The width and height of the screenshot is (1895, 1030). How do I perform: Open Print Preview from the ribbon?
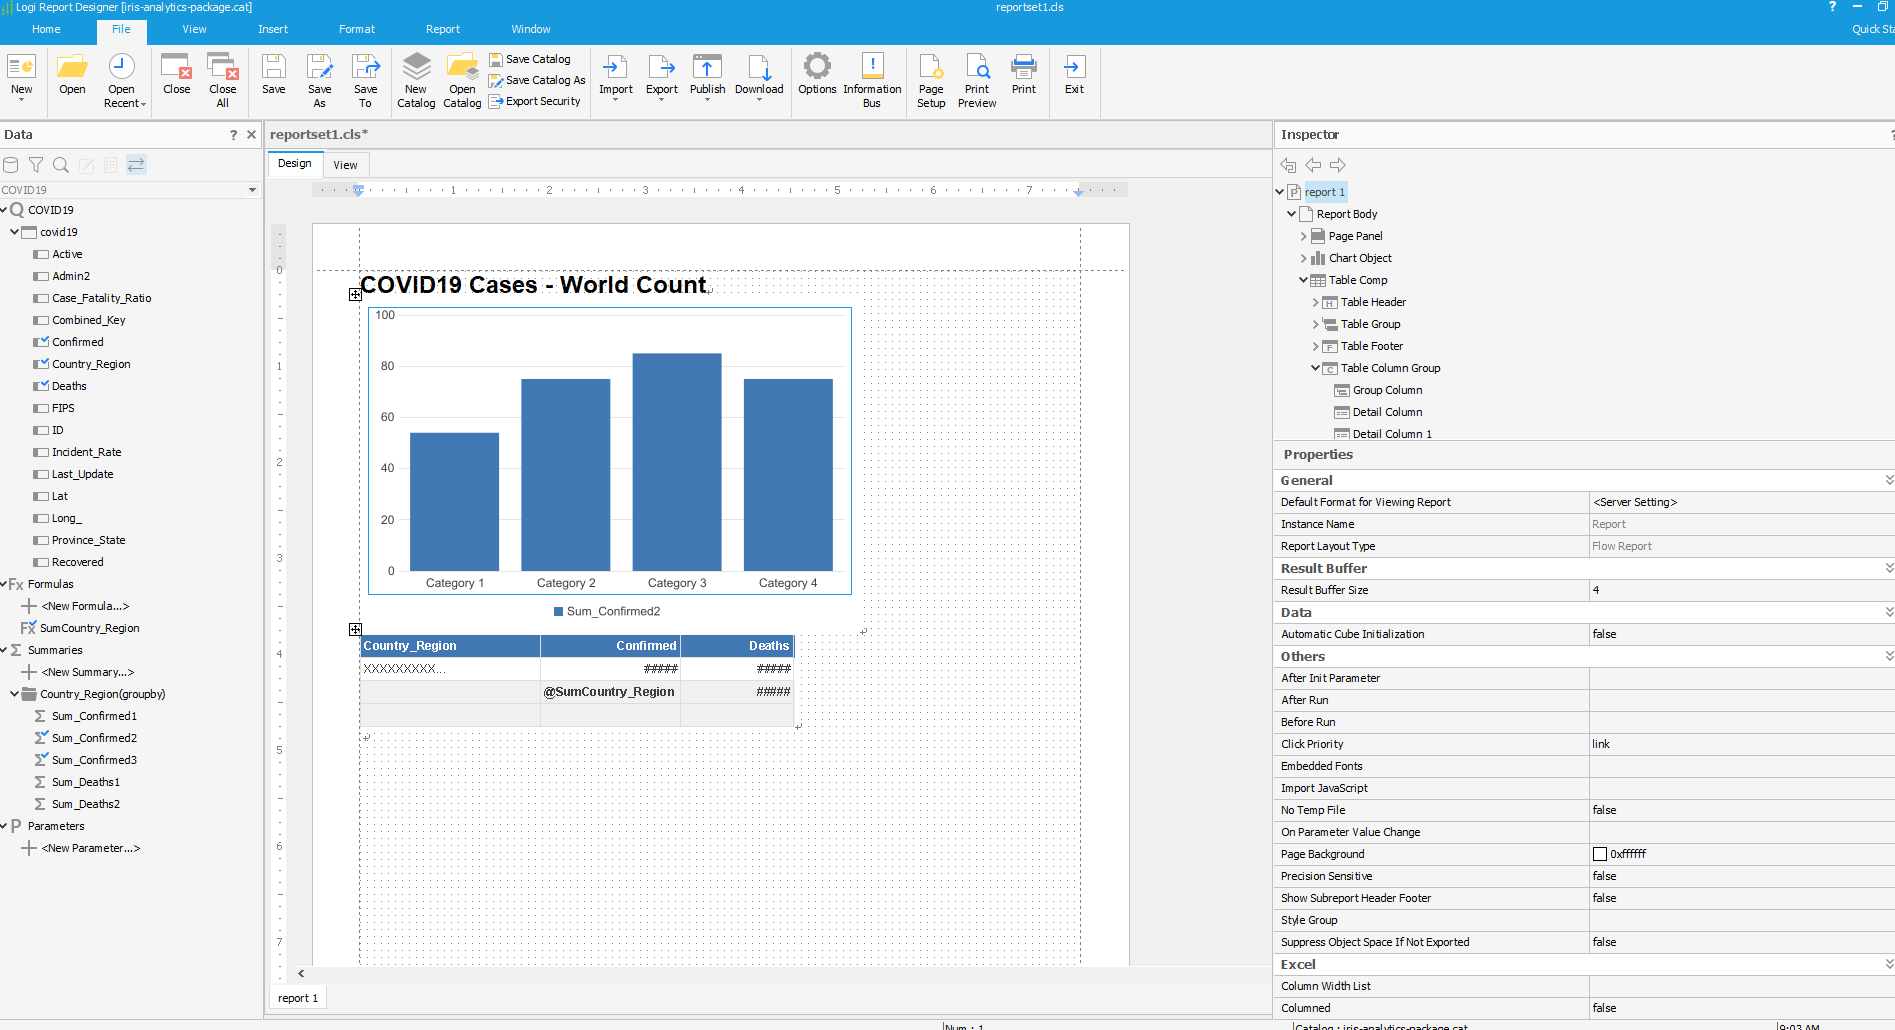point(976,68)
